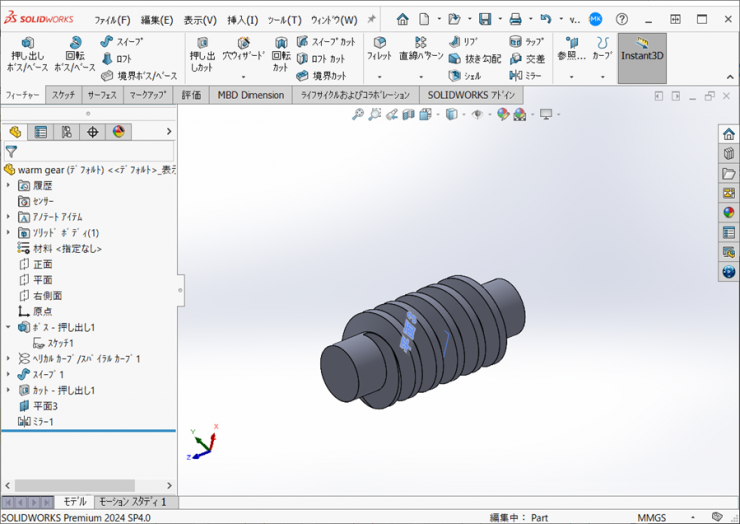Click the Zoom to Fit magnifier icon
Screen dimensions: 740x524
click(x=358, y=115)
